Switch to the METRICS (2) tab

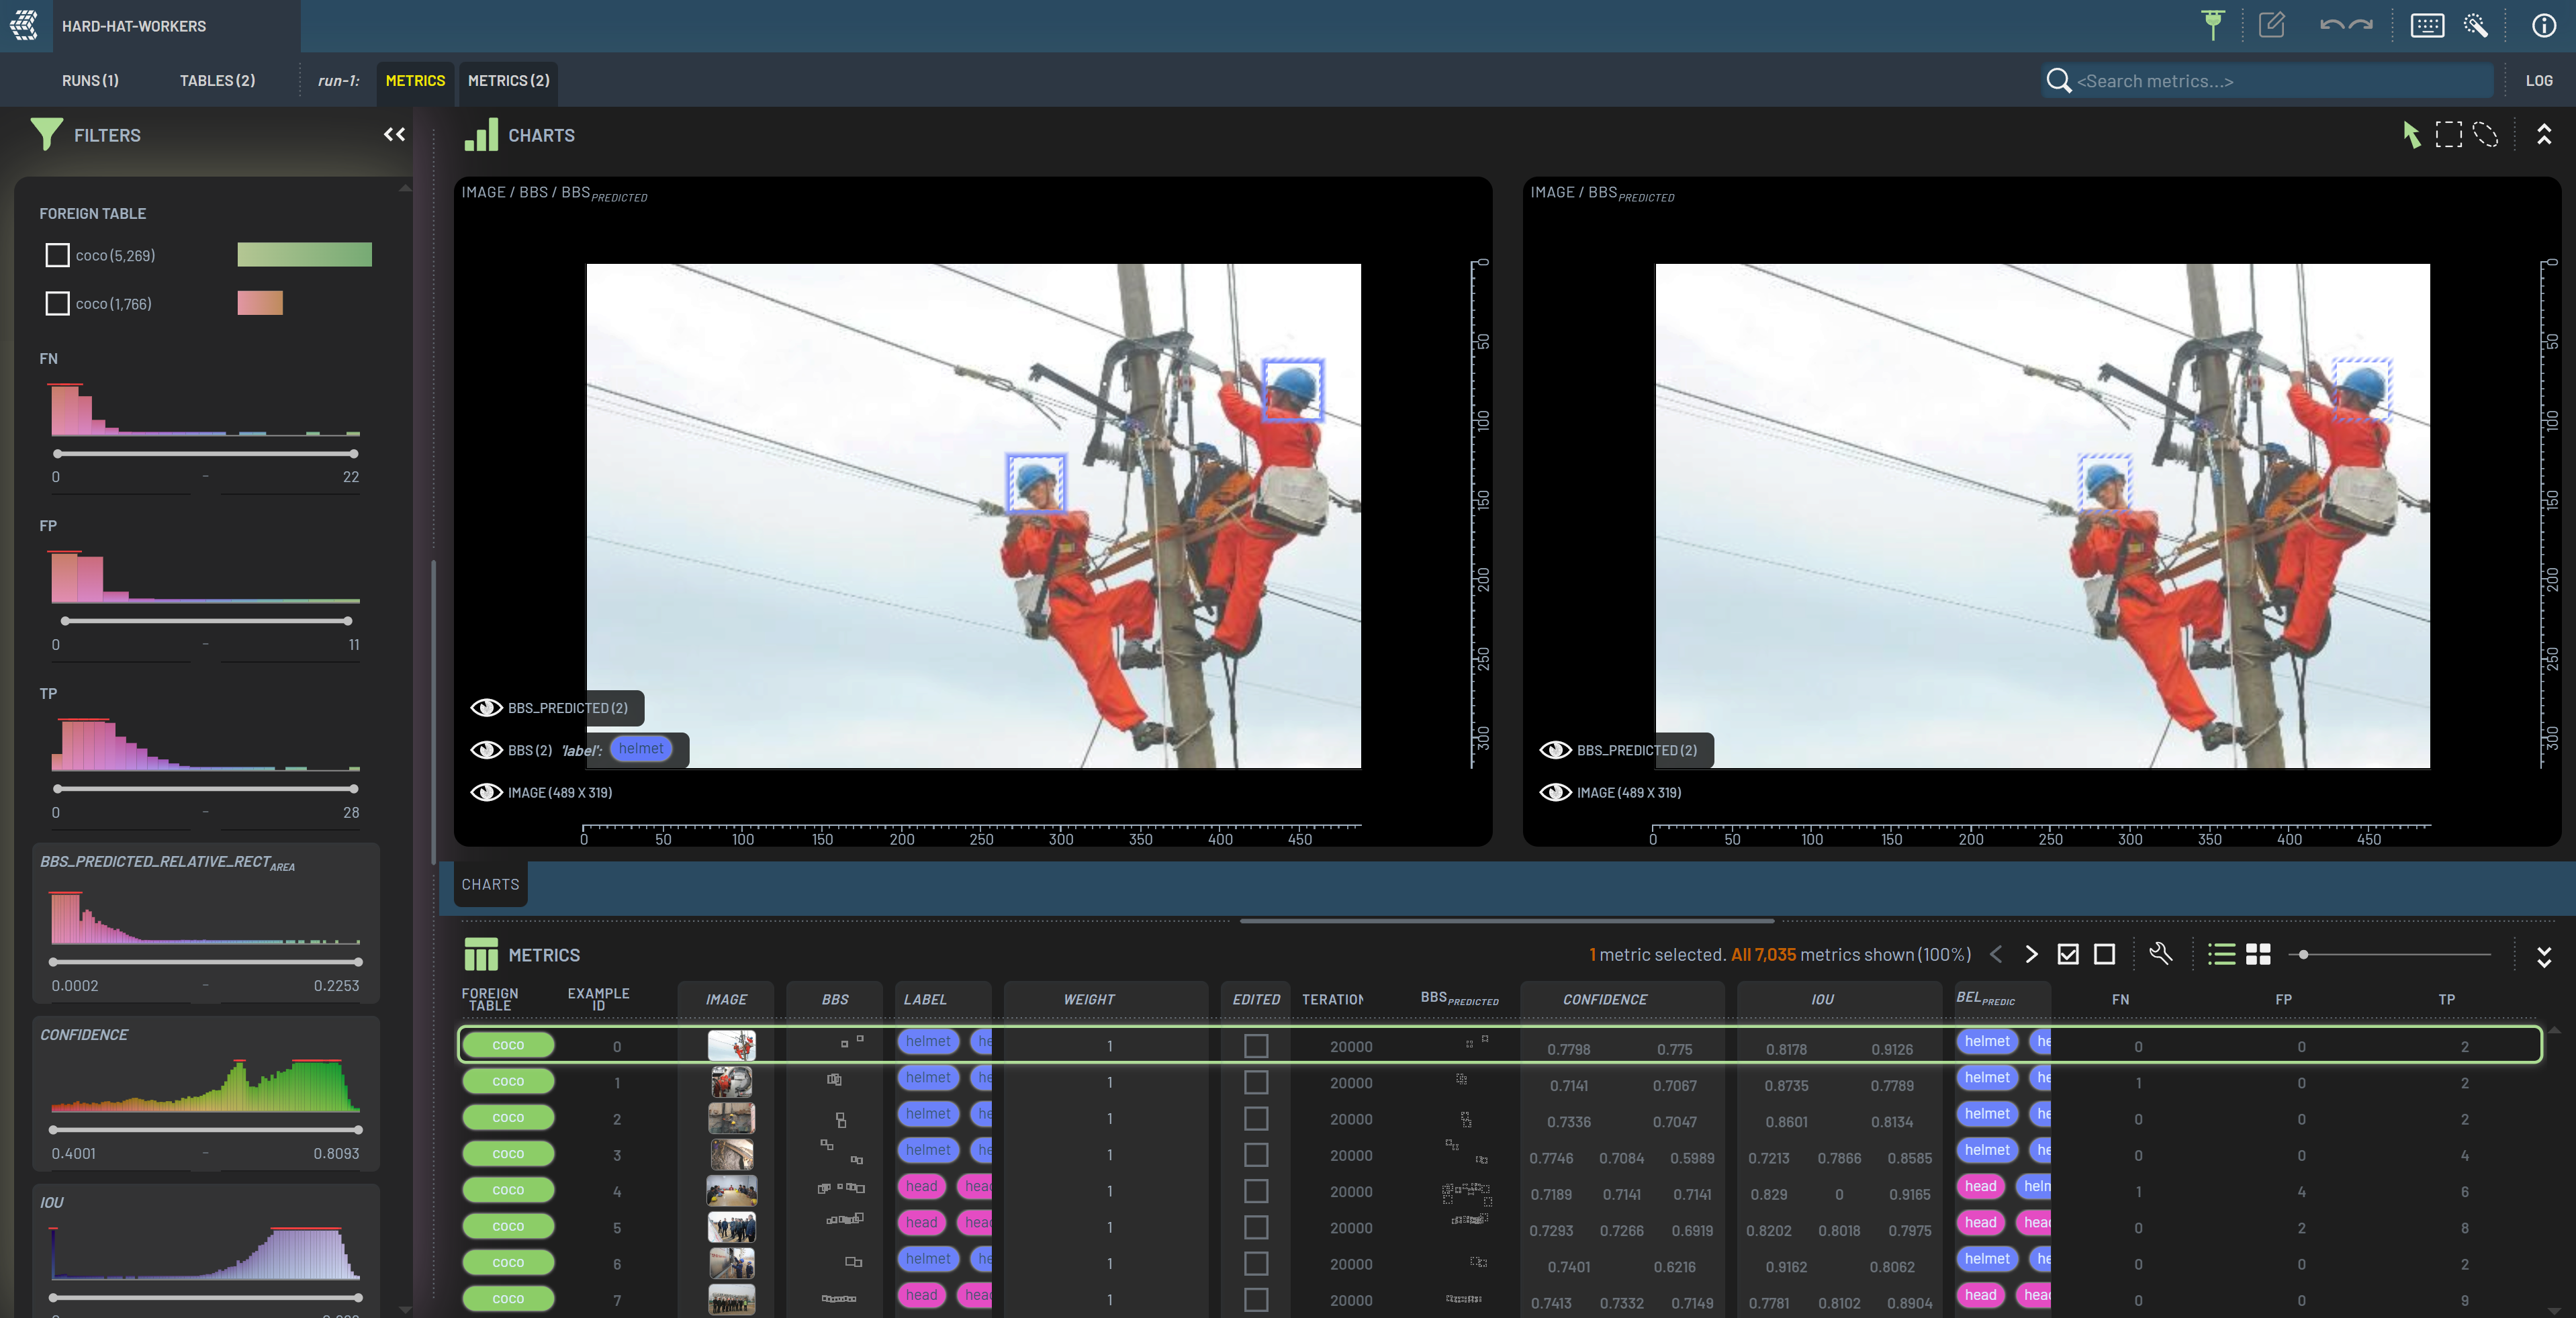click(x=508, y=81)
